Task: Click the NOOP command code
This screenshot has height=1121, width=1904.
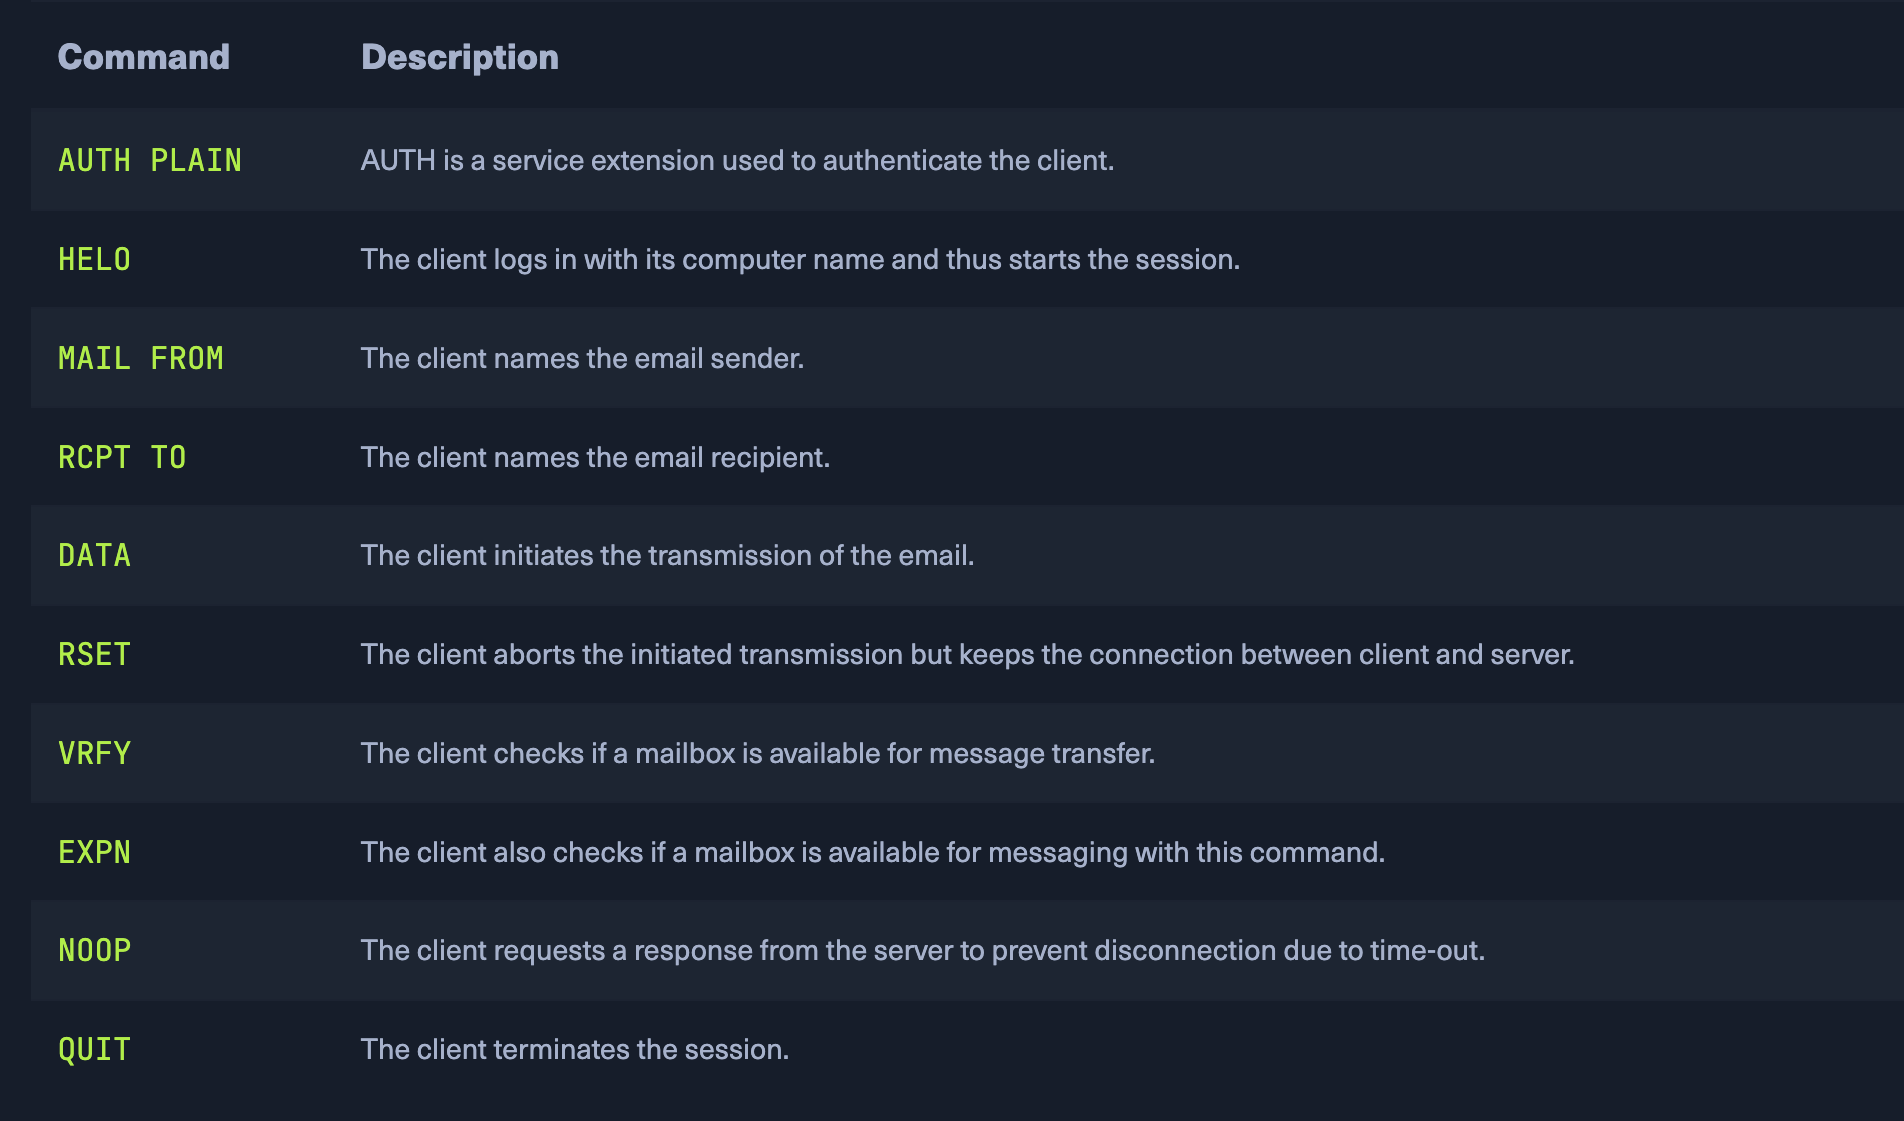Action: pyautogui.click(x=94, y=950)
